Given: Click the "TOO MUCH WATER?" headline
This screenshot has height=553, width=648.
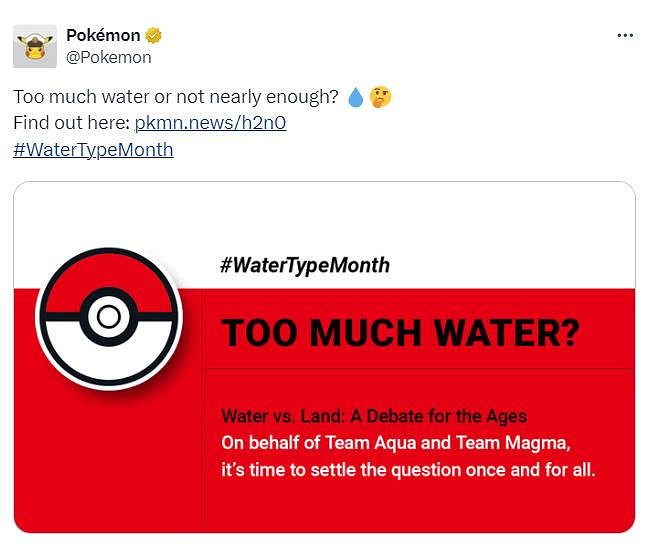Looking at the screenshot, I should (400, 333).
